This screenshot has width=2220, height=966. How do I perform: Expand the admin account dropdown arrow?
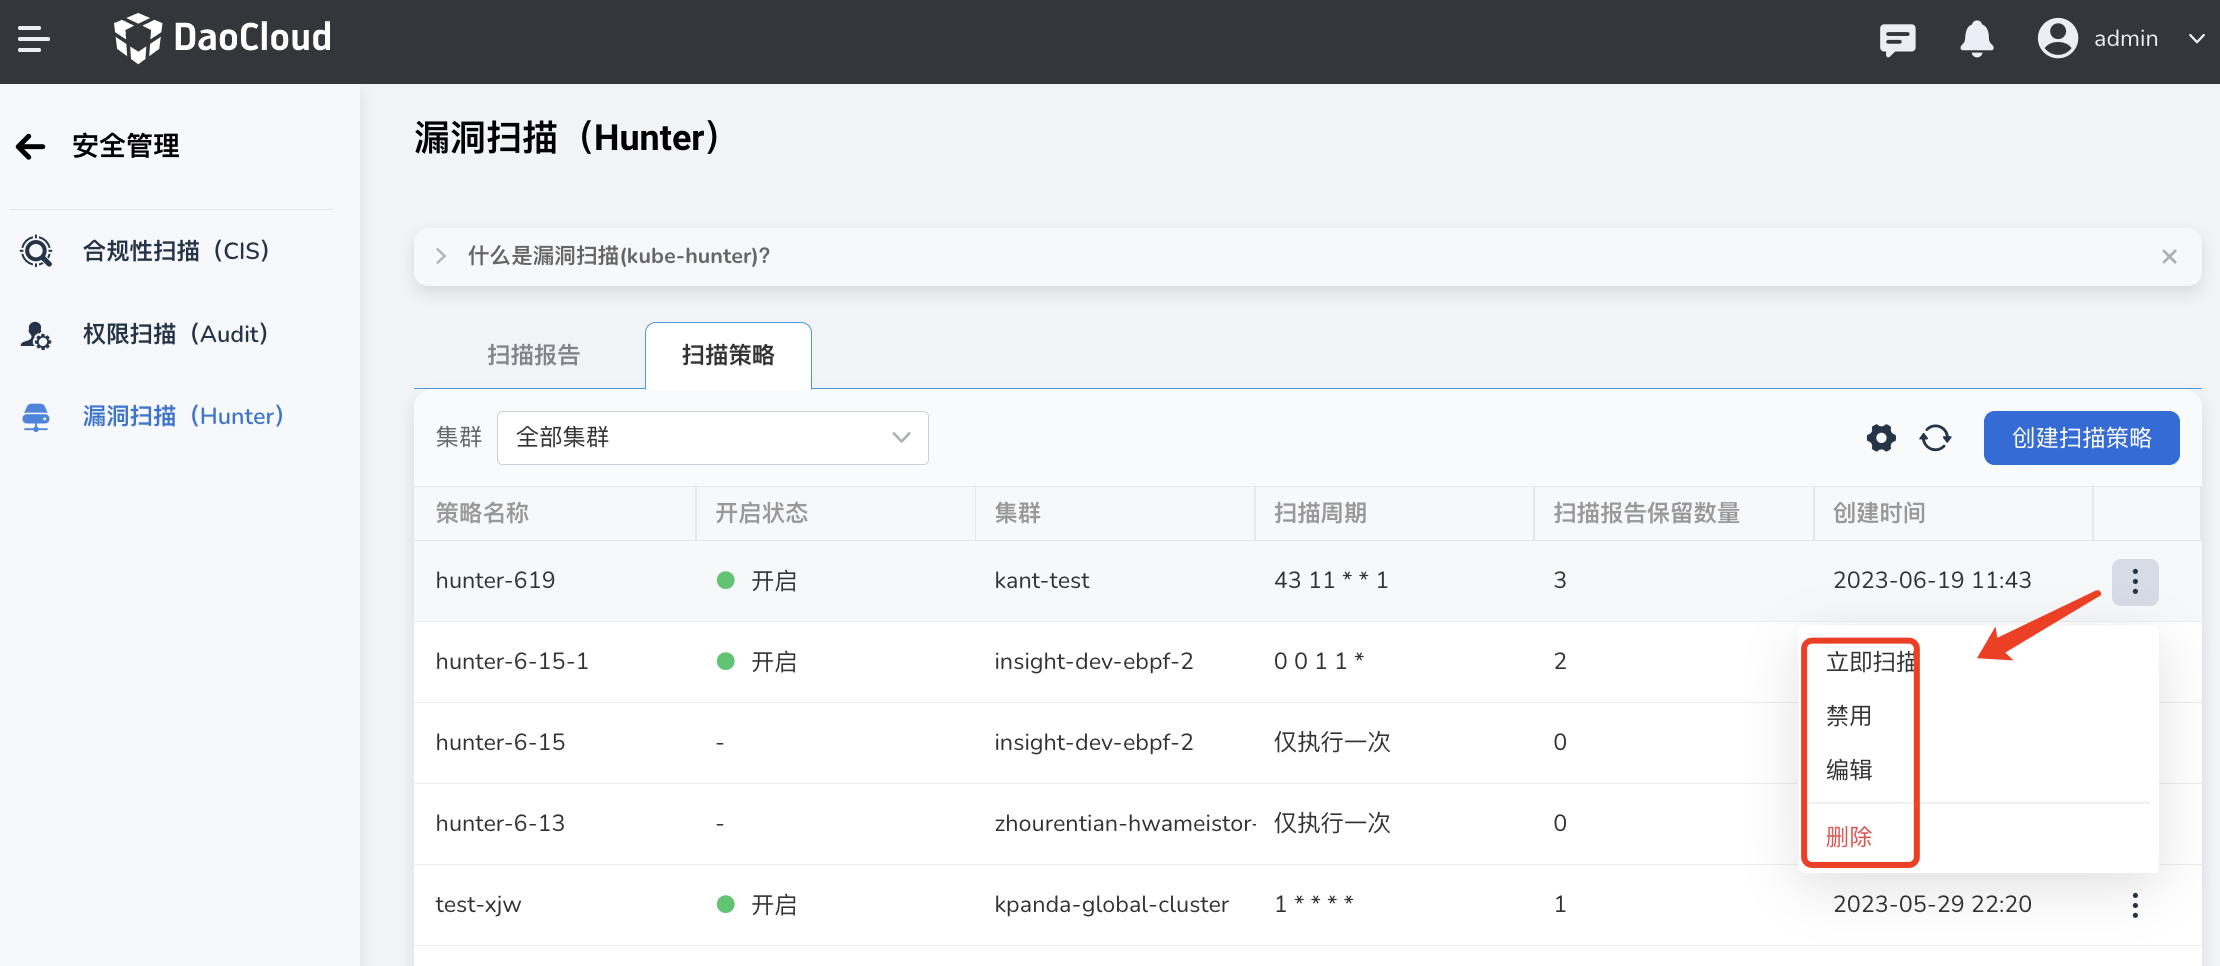pos(2196,39)
